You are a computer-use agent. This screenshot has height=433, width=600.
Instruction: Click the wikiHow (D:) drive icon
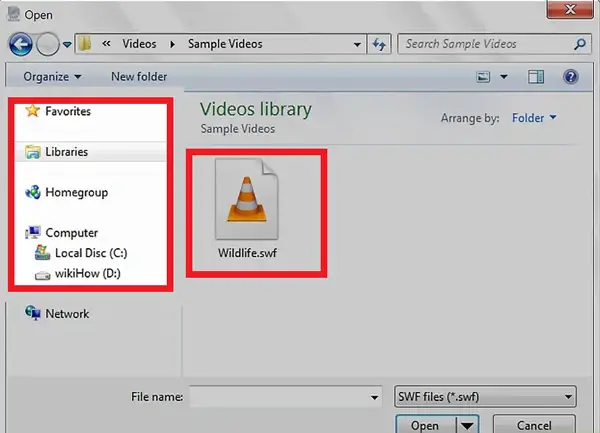coord(42,275)
